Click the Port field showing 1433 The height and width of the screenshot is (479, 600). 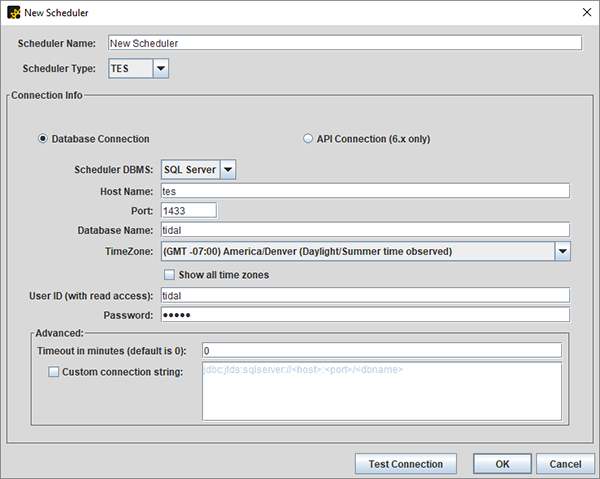tap(188, 210)
